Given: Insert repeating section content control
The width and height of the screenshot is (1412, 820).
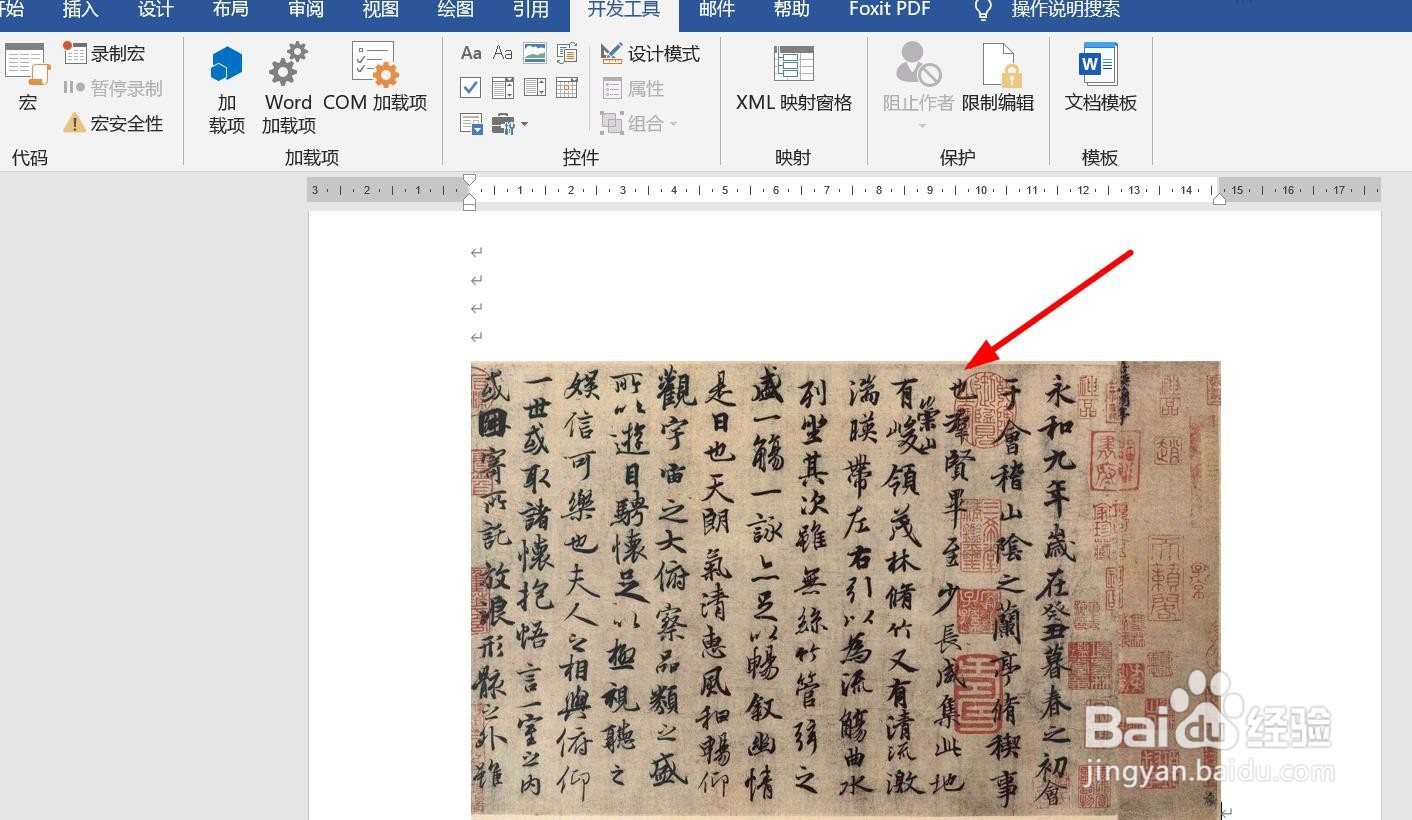Looking at the screenshot, I should pos(471,124).
